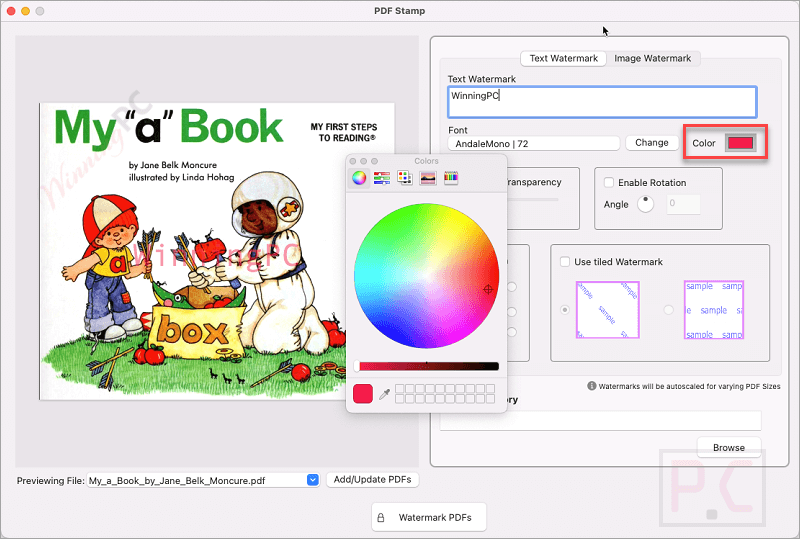Pick a color with the eyedropper
Screen dimensions: 800x539
click(384, 394)
